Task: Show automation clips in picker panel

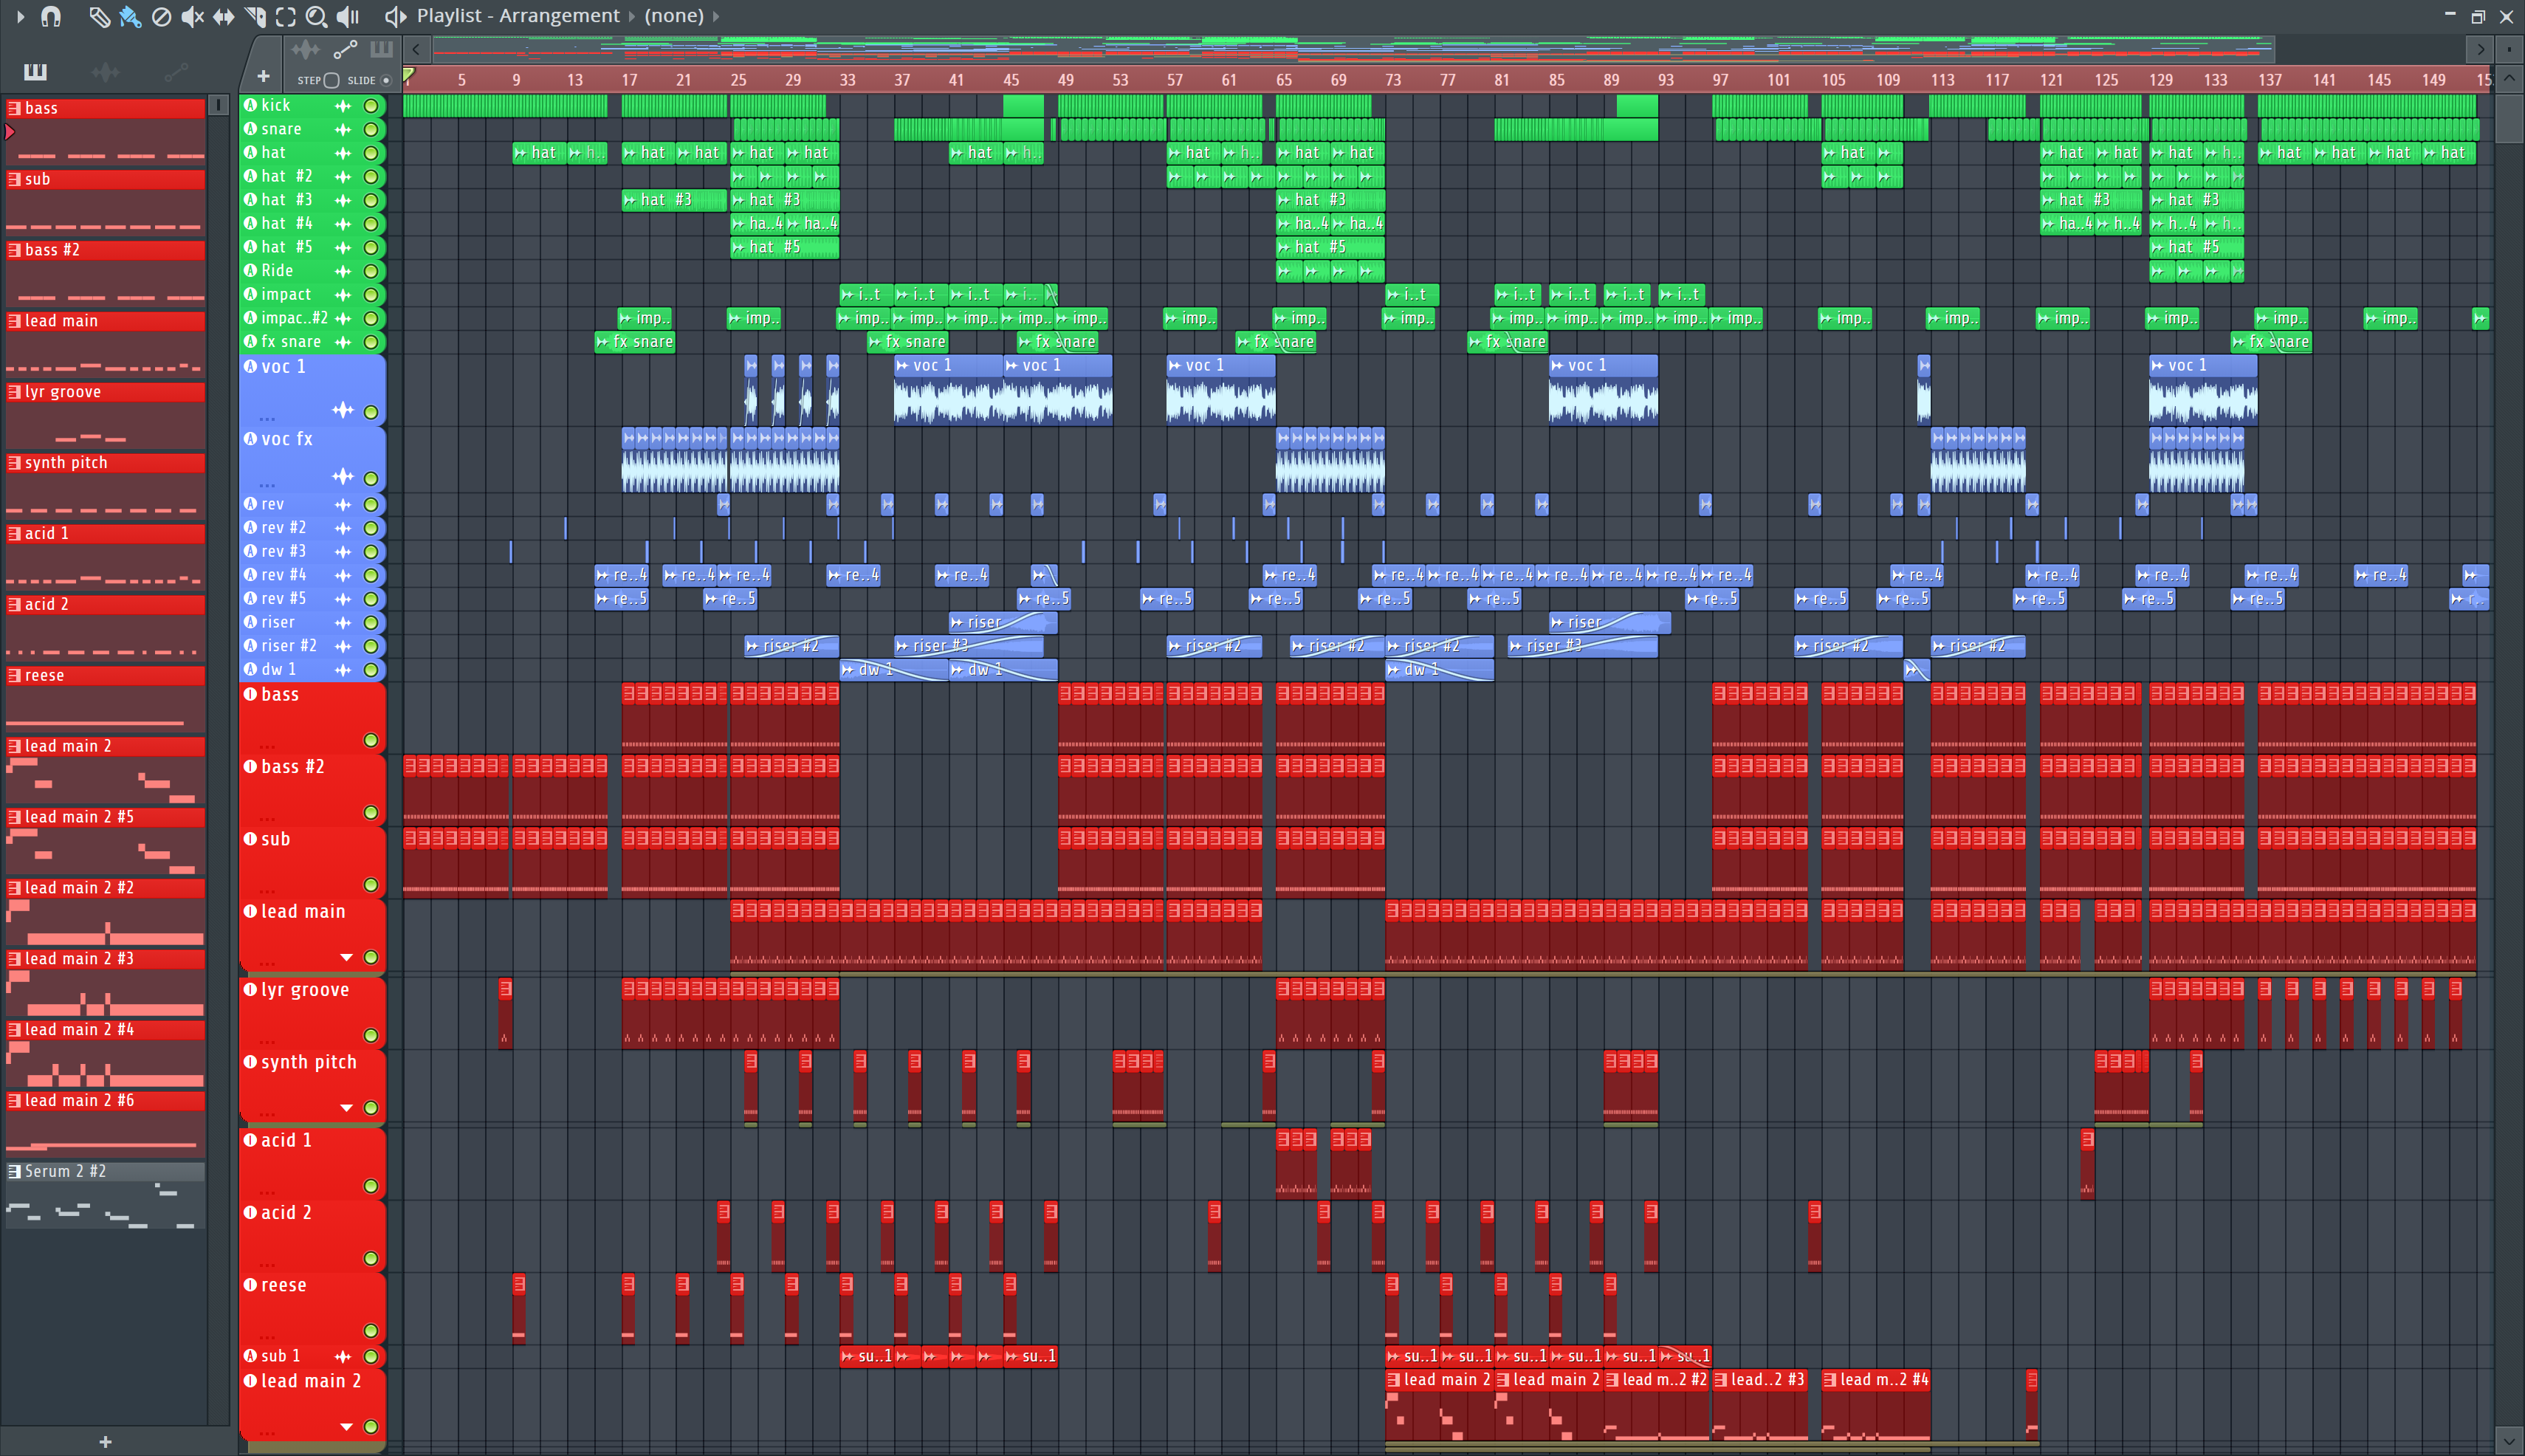Action: [x=176, y=71]
